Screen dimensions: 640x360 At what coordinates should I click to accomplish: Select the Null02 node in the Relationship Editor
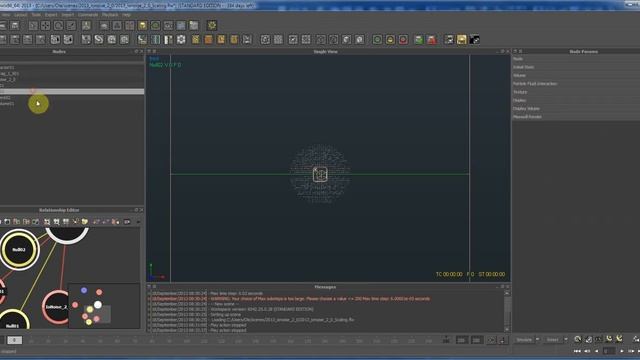[x=19, y=249]
